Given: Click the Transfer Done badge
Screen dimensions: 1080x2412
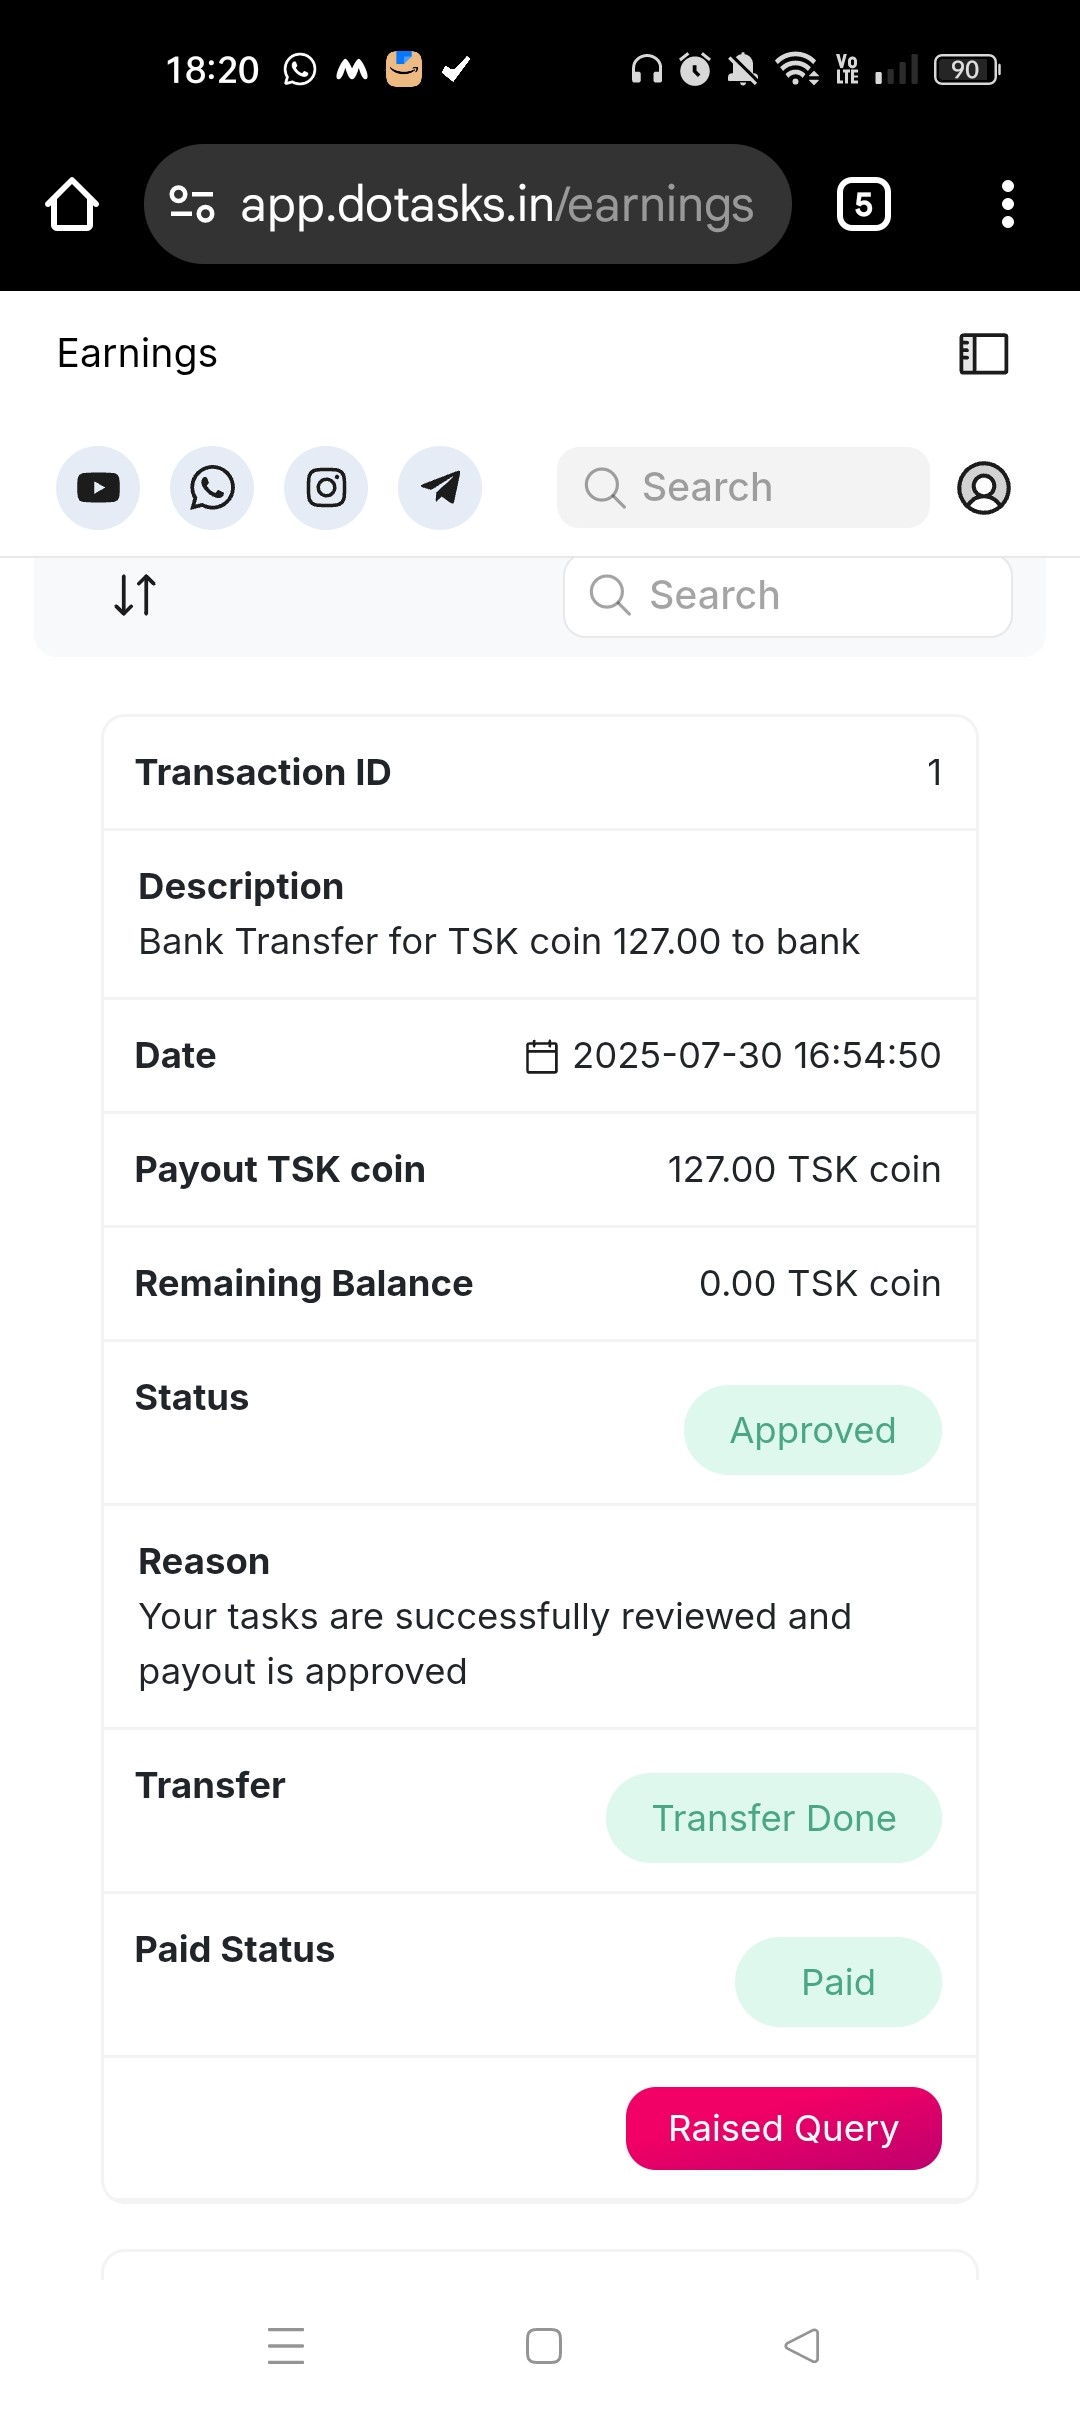Looking at the screenshot, I should 773,1818.
